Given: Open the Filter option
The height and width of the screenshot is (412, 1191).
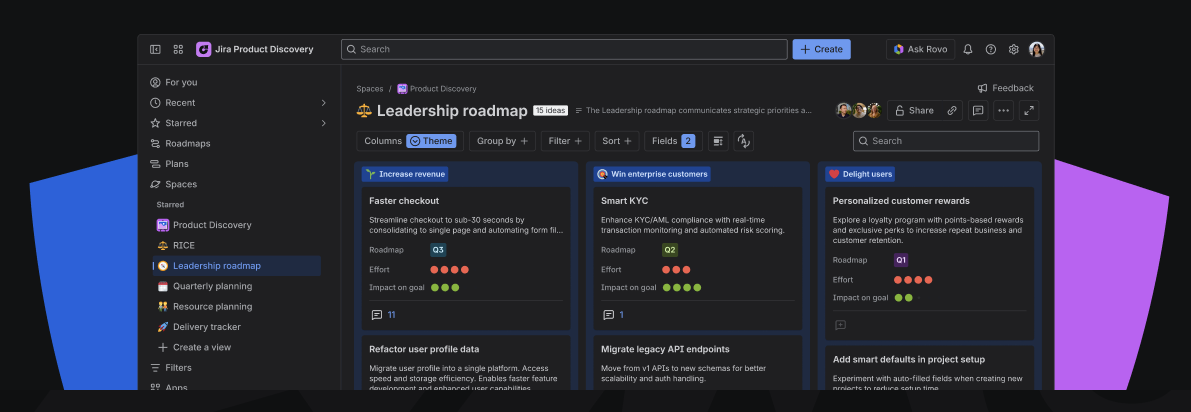Looking at the screenshot, I should [x=565, y=141].
